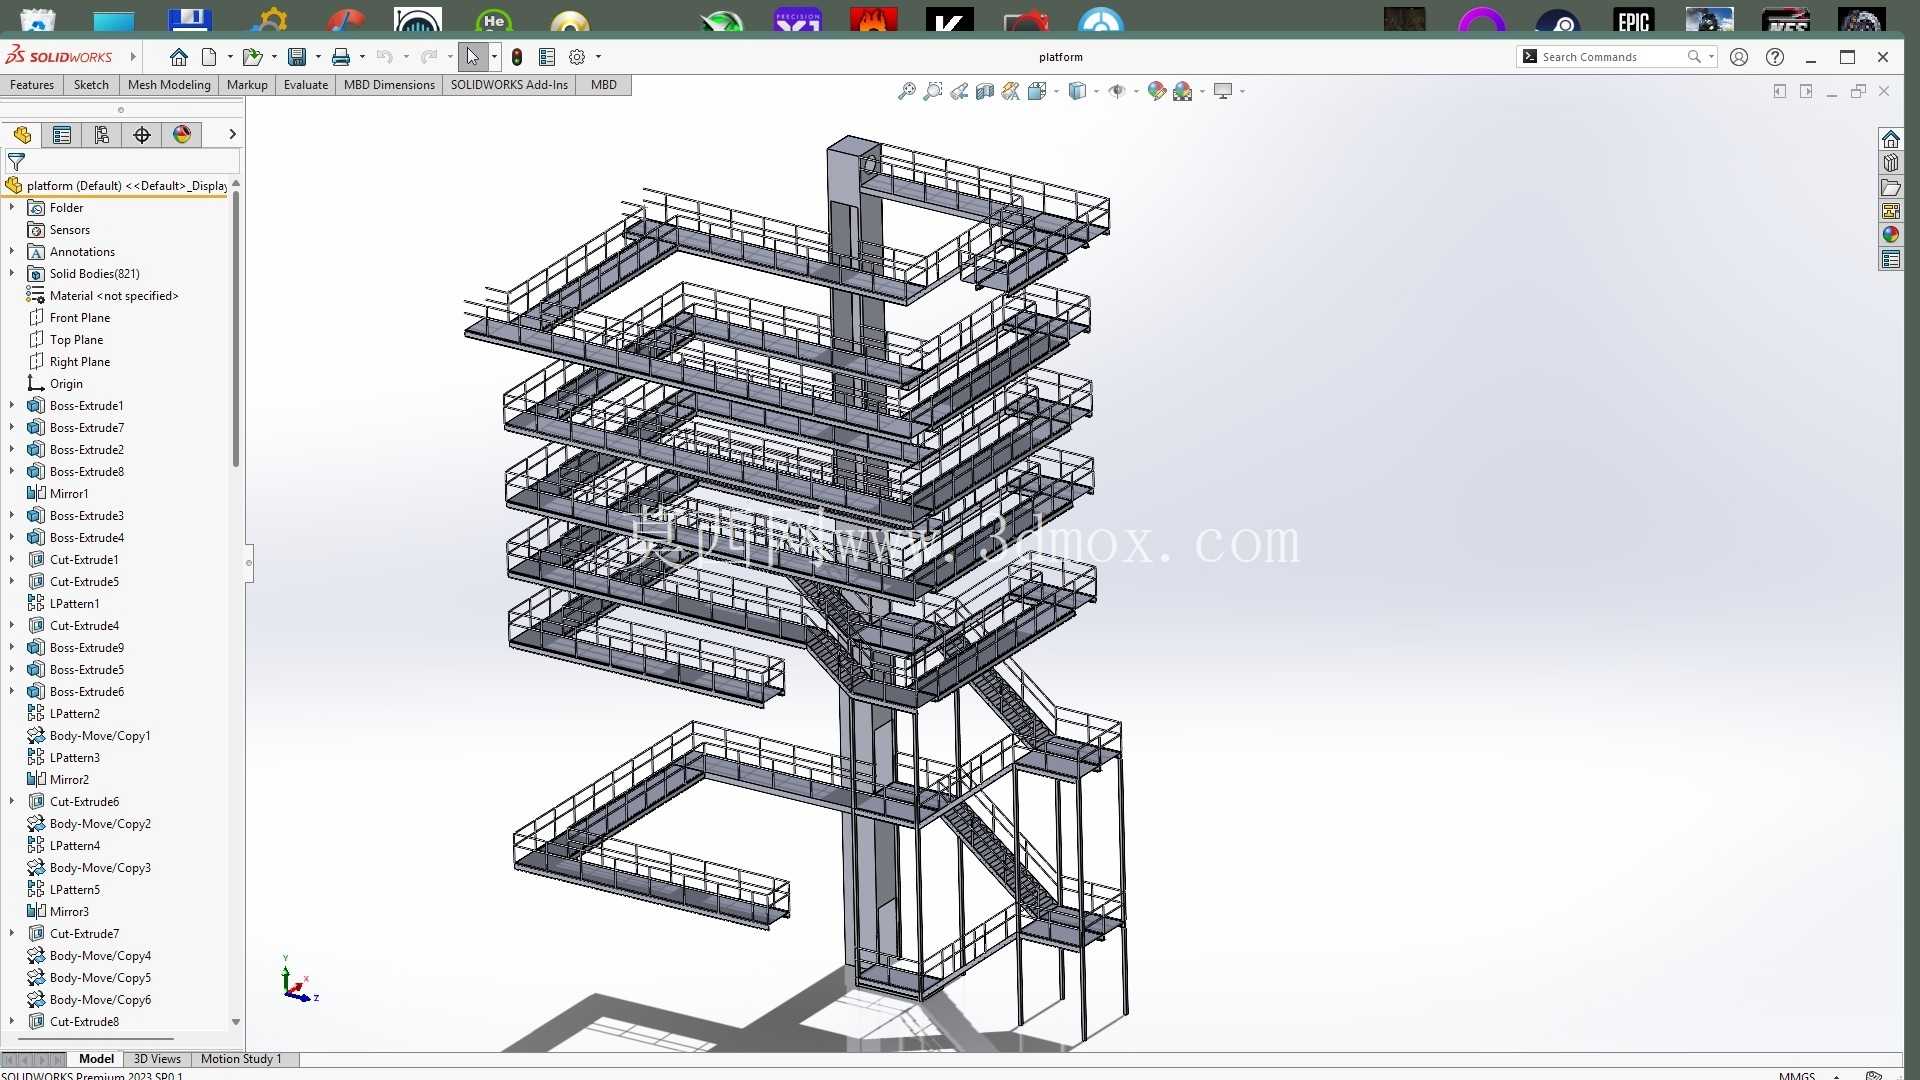The height and width of the screenshot is (1080, 1920).
Task: Expand the Boss-Extrude1 feature
Action: [12, 405]
